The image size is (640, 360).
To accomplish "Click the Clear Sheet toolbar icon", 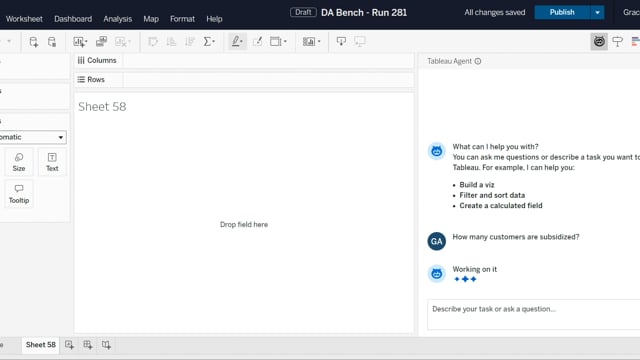I will pos(120,42).
